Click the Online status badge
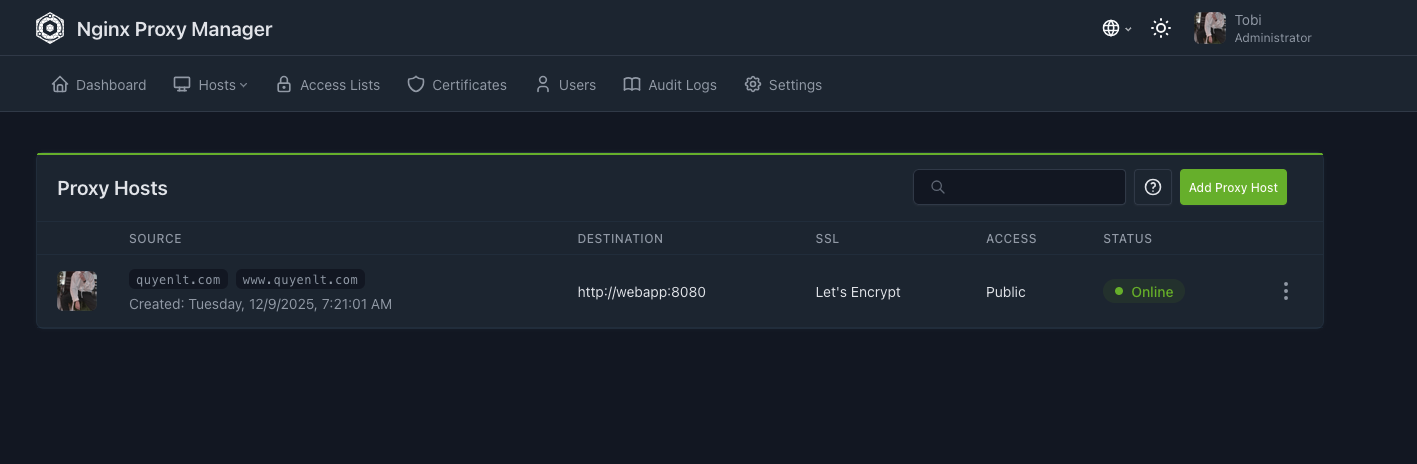1417x464 pixels. tap(1143, 292)
